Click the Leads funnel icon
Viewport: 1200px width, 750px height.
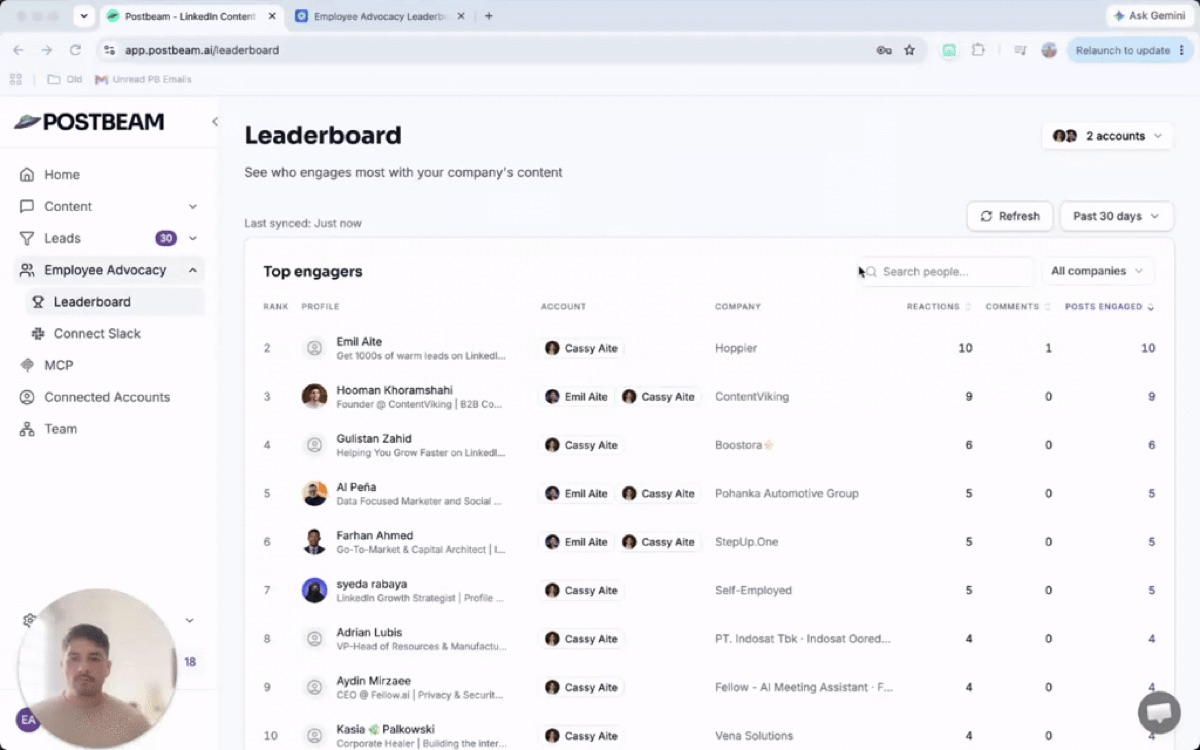click(27, 238)
